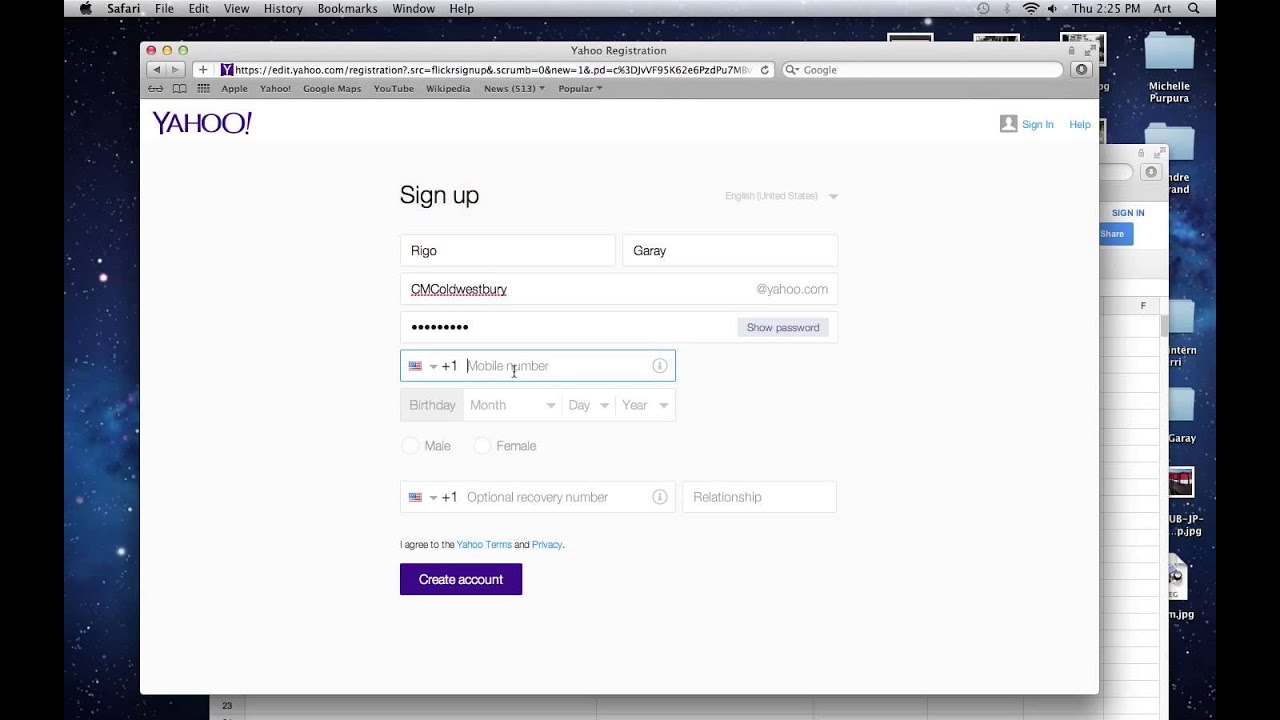The height and width of the screenshot is (720, 1280).
Task: Click the info icon in recovery number field
Action: click(659, 497)
